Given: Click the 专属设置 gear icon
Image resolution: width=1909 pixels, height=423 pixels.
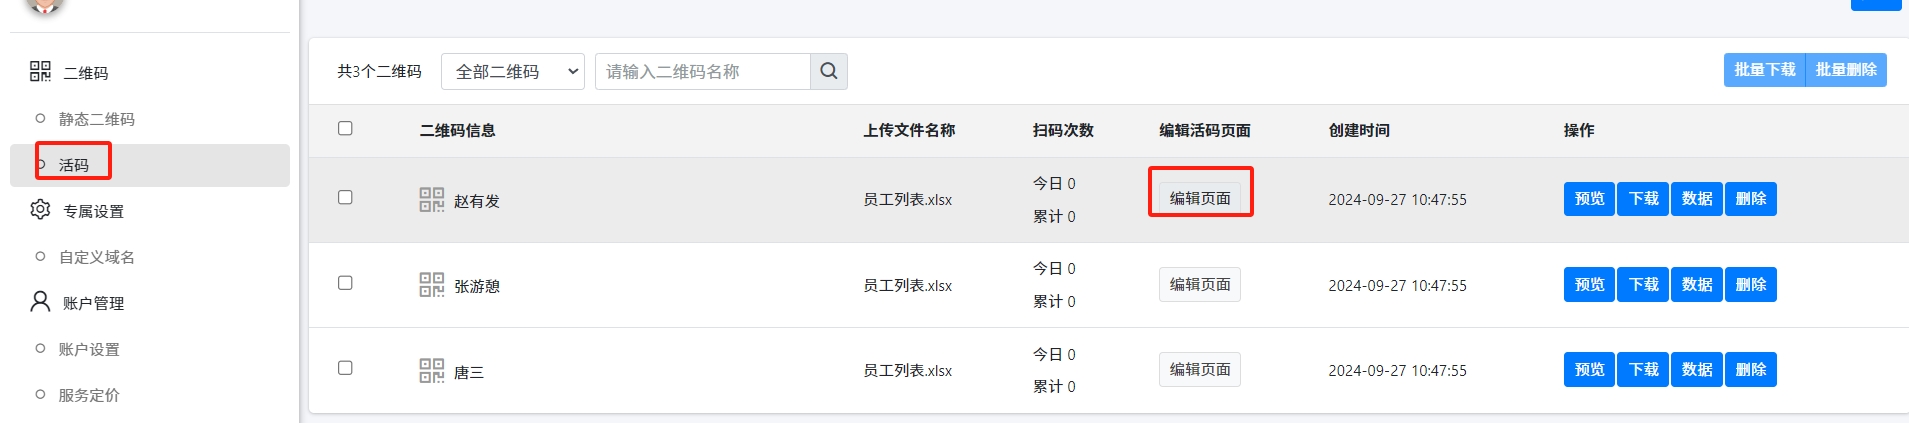Looking at the screenshot, I should (40, 210).
